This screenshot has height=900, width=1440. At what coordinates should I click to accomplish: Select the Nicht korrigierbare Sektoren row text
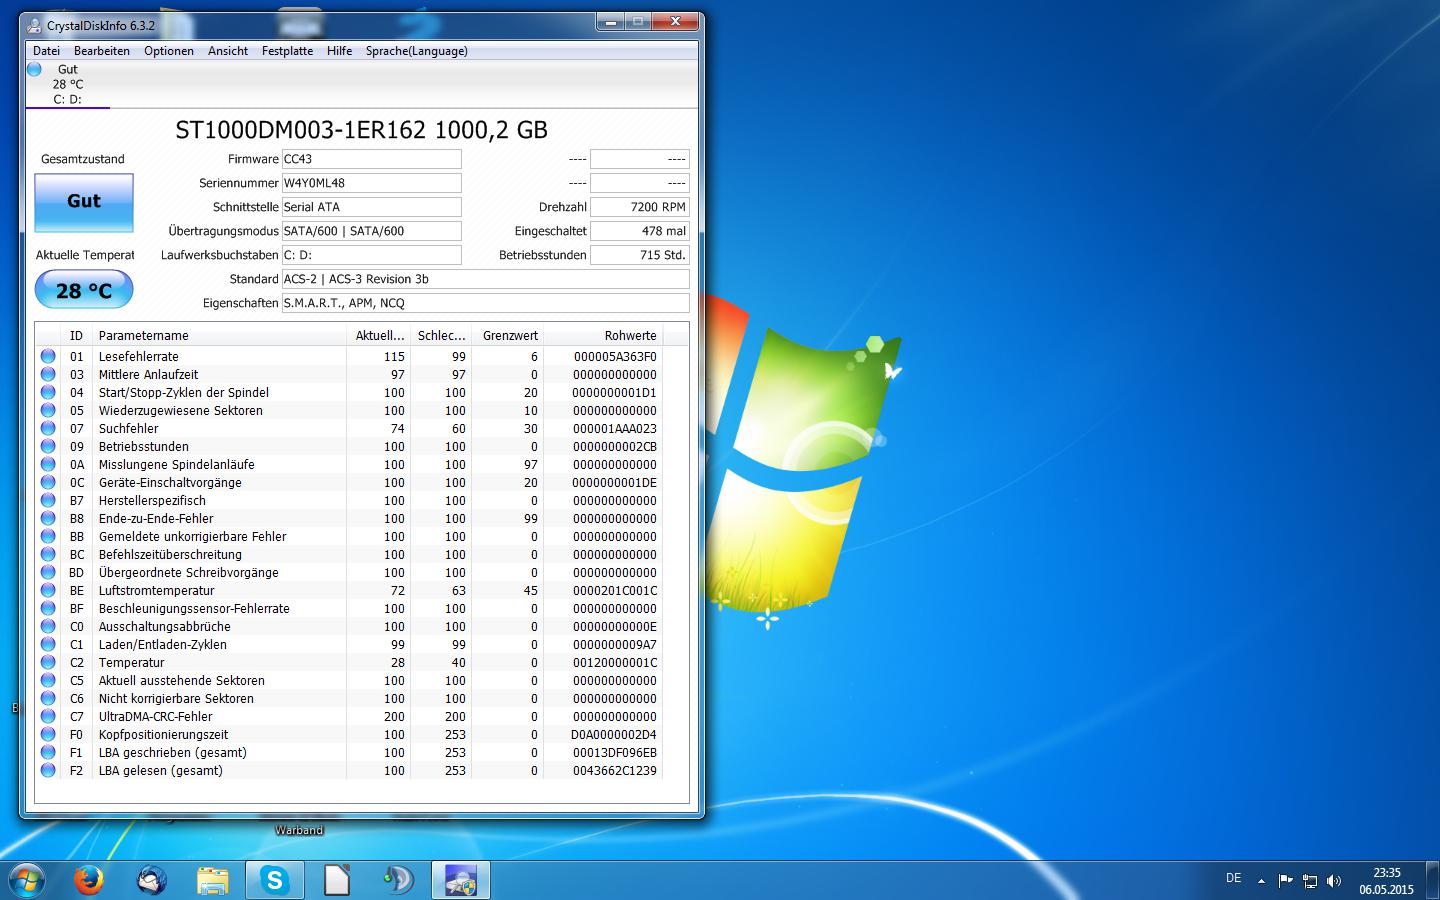176,698
